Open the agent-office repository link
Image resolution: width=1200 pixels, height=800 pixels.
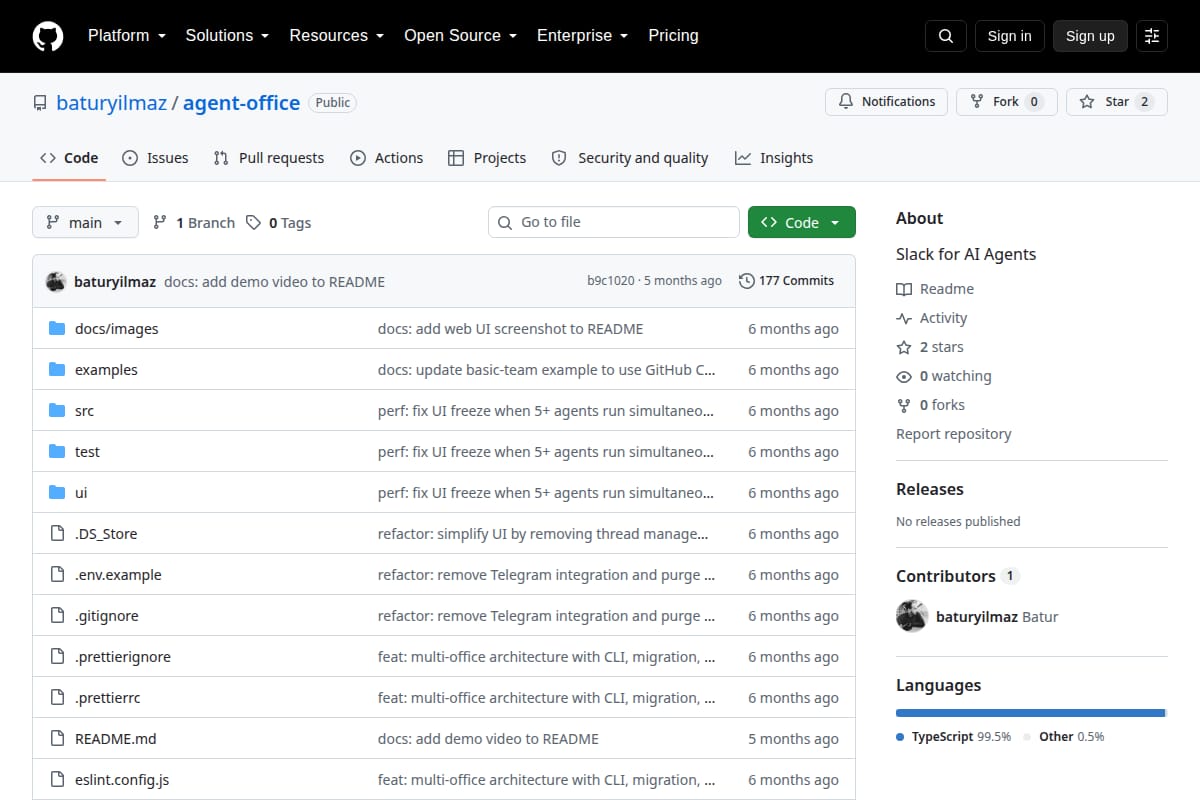tap(241, 102)
